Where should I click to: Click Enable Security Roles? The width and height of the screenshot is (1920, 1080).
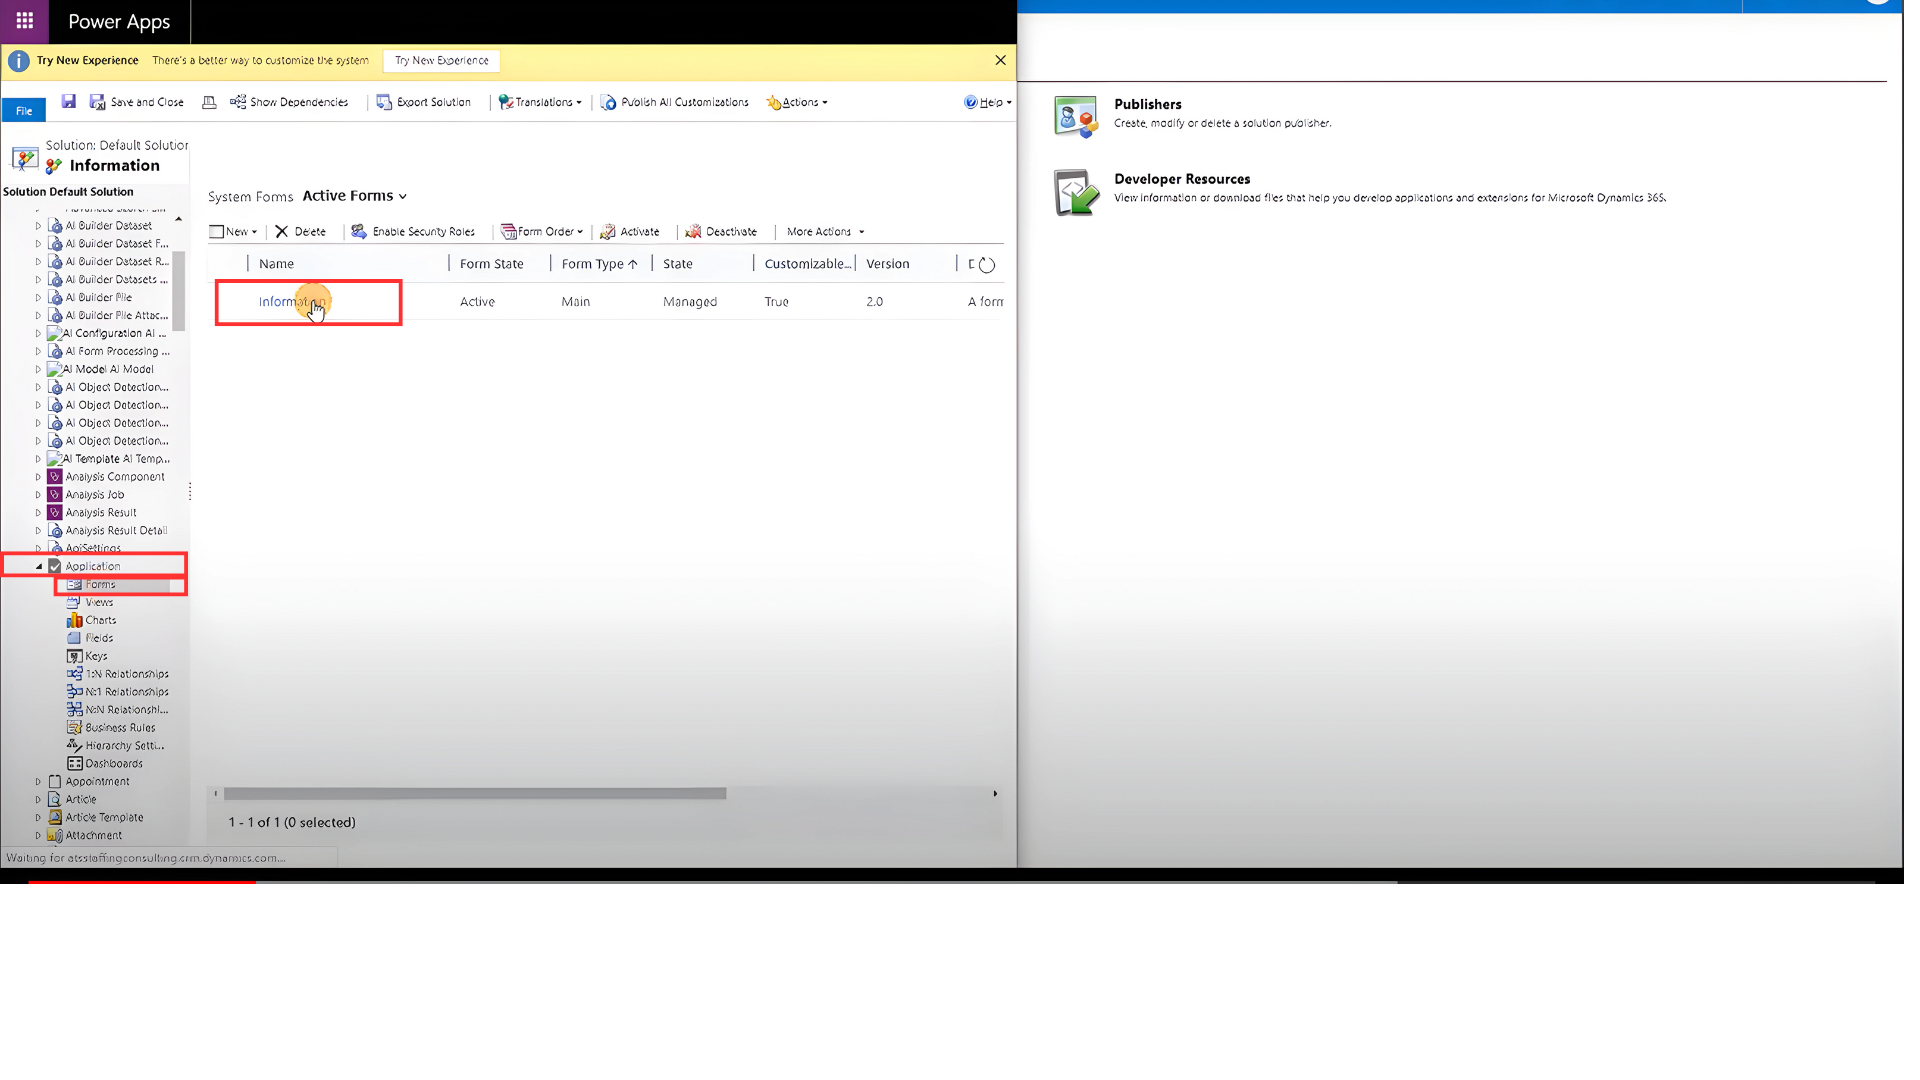pos(412,231)
